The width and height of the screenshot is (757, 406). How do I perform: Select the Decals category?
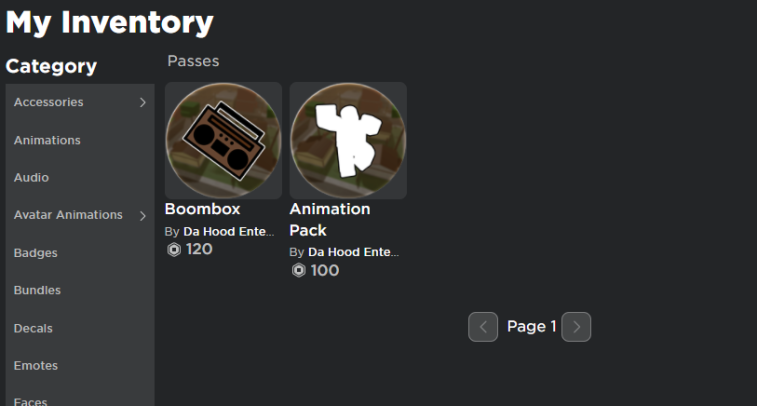point(33,328)
